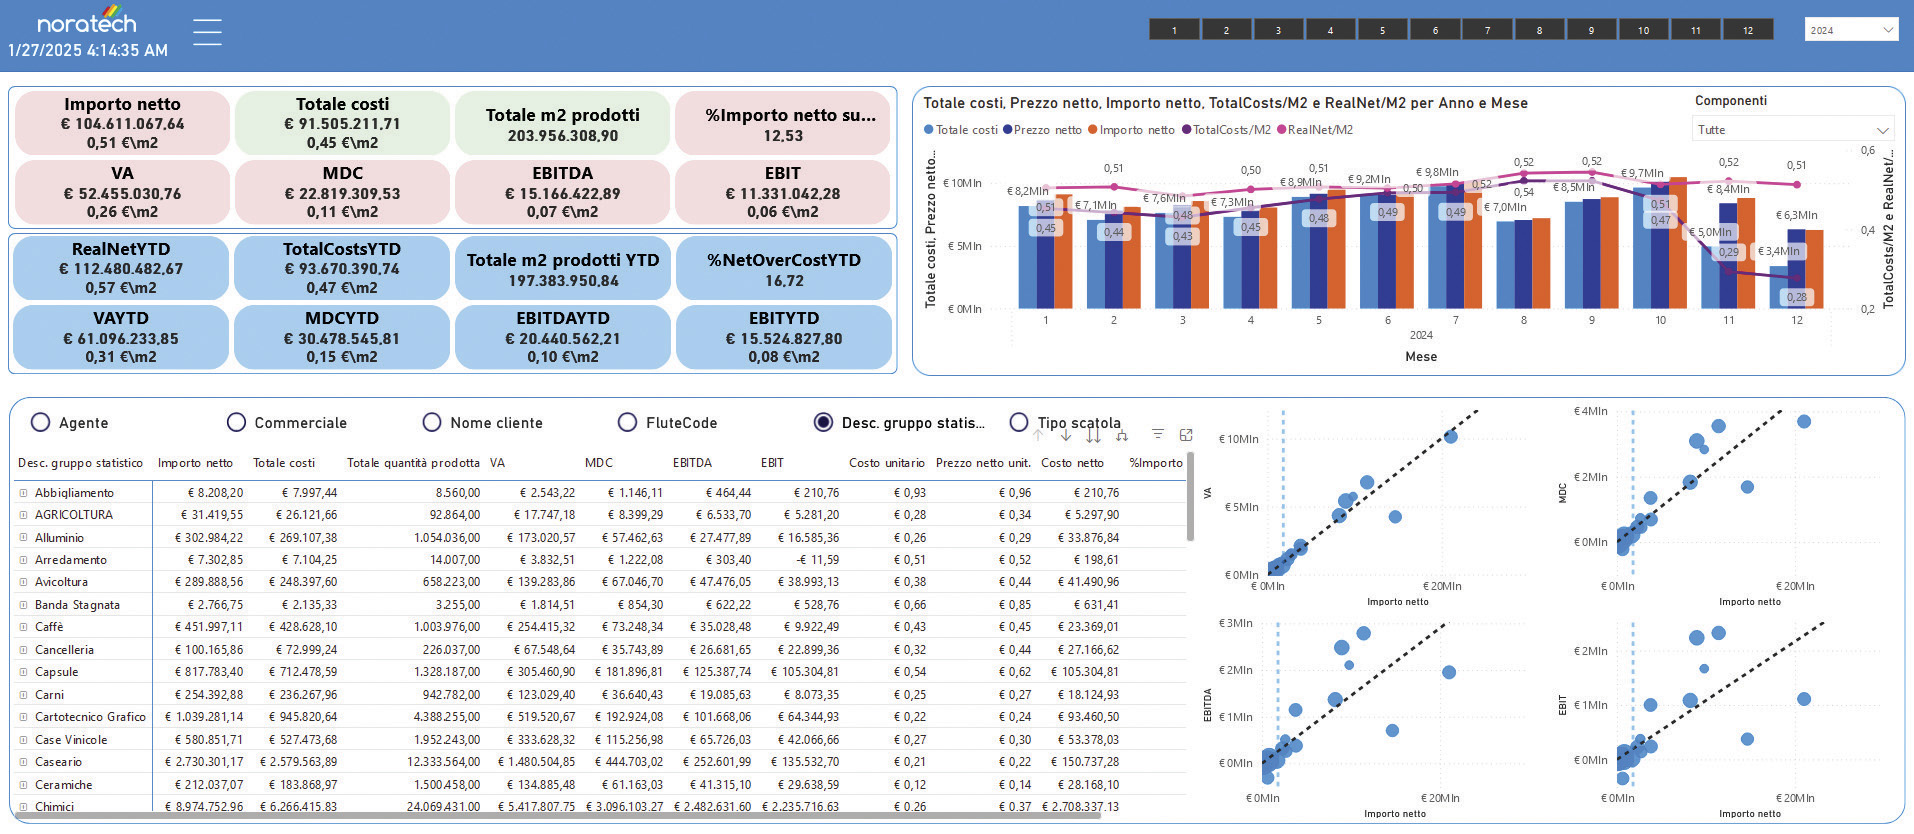1914x834 pixels.
Task: Sort by Costo unitario column header
Action: [887, 463]
